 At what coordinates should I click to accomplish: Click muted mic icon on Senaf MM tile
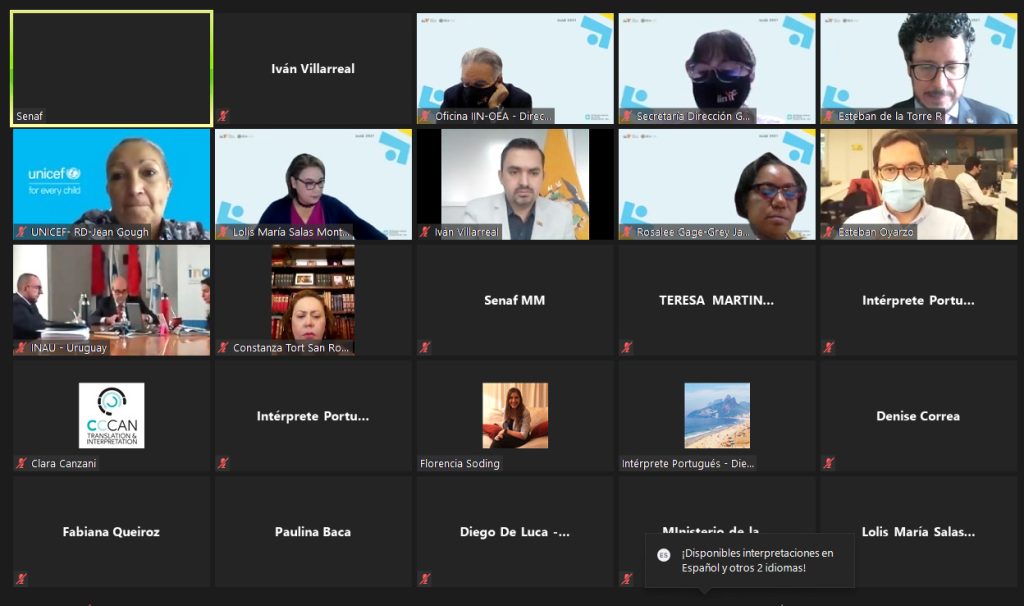click(424, 347)
